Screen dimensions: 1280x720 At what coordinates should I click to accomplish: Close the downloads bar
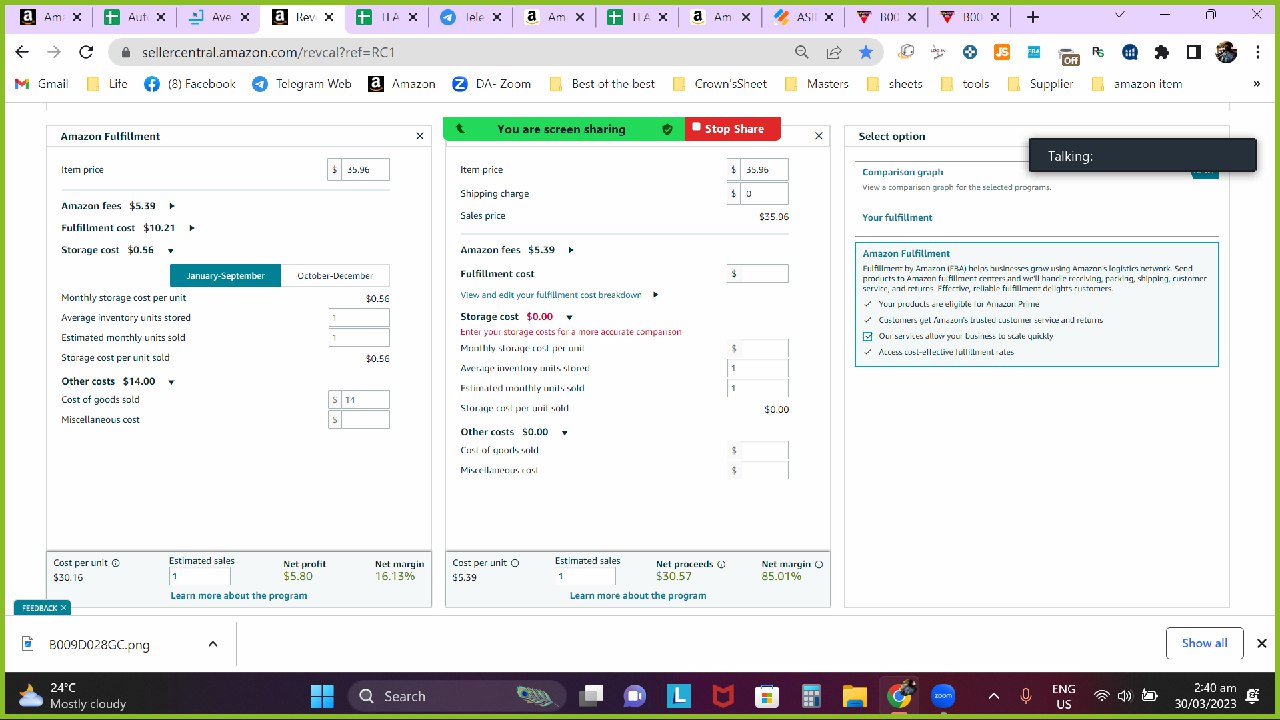pyautogui.click(x=1262, y=643)
